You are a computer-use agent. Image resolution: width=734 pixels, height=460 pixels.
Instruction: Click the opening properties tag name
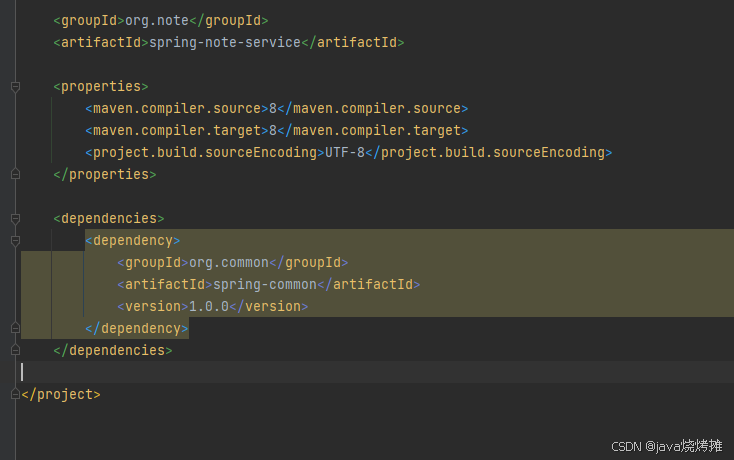101,87
